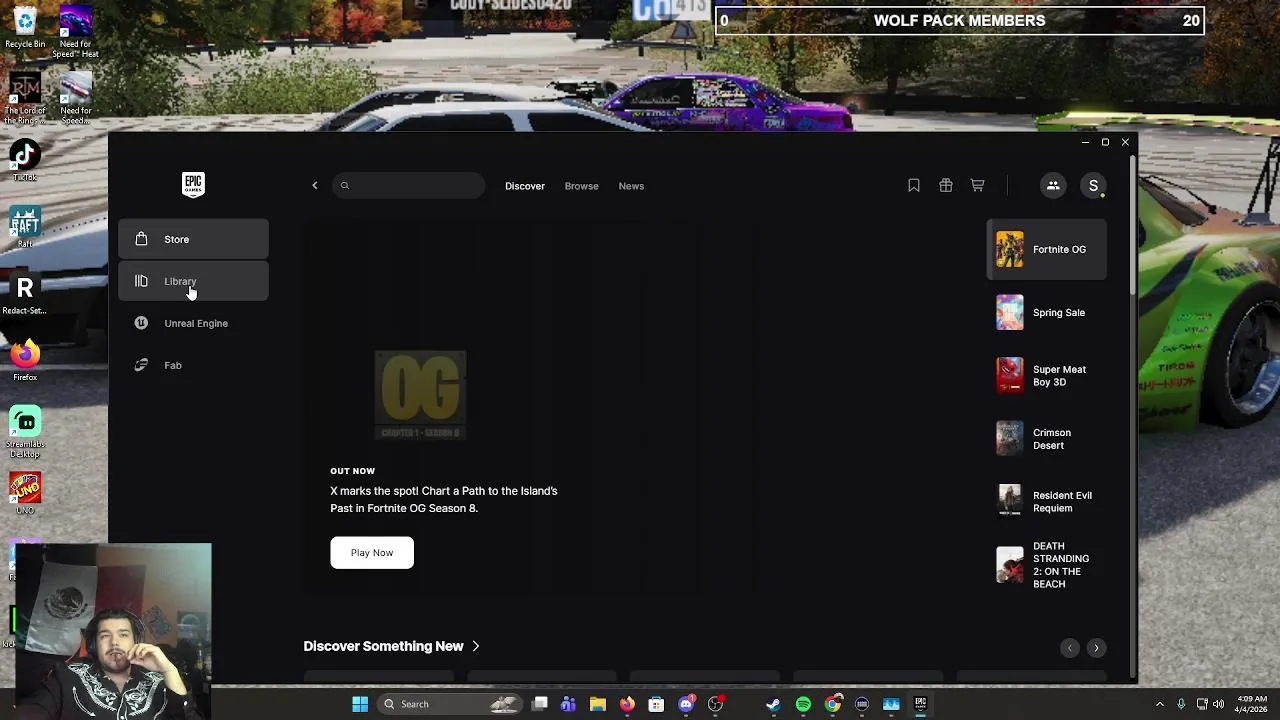Image resolution: width=1280 pixels, height=720 pixels.
Task: Open Need for Speed Heat shortcut
Action: tap(76, 31)
